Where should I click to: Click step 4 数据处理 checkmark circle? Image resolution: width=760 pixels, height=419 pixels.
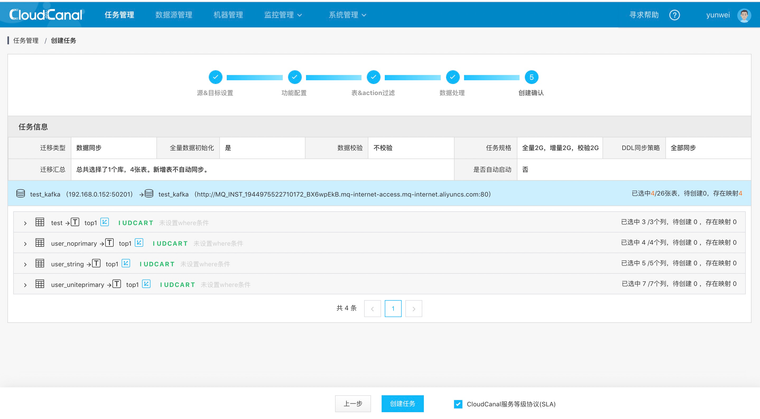tap(453, 77)
